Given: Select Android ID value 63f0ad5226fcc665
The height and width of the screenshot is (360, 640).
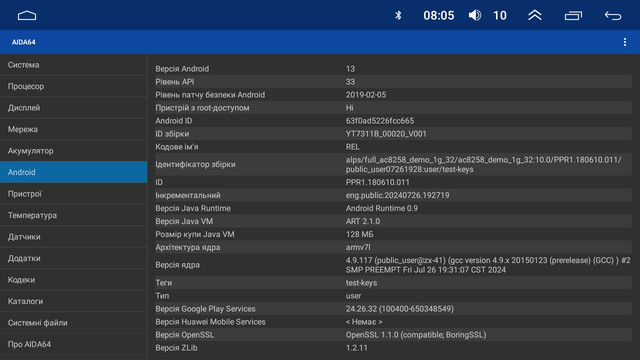Looking at the screenshot, I should [380, 121].
